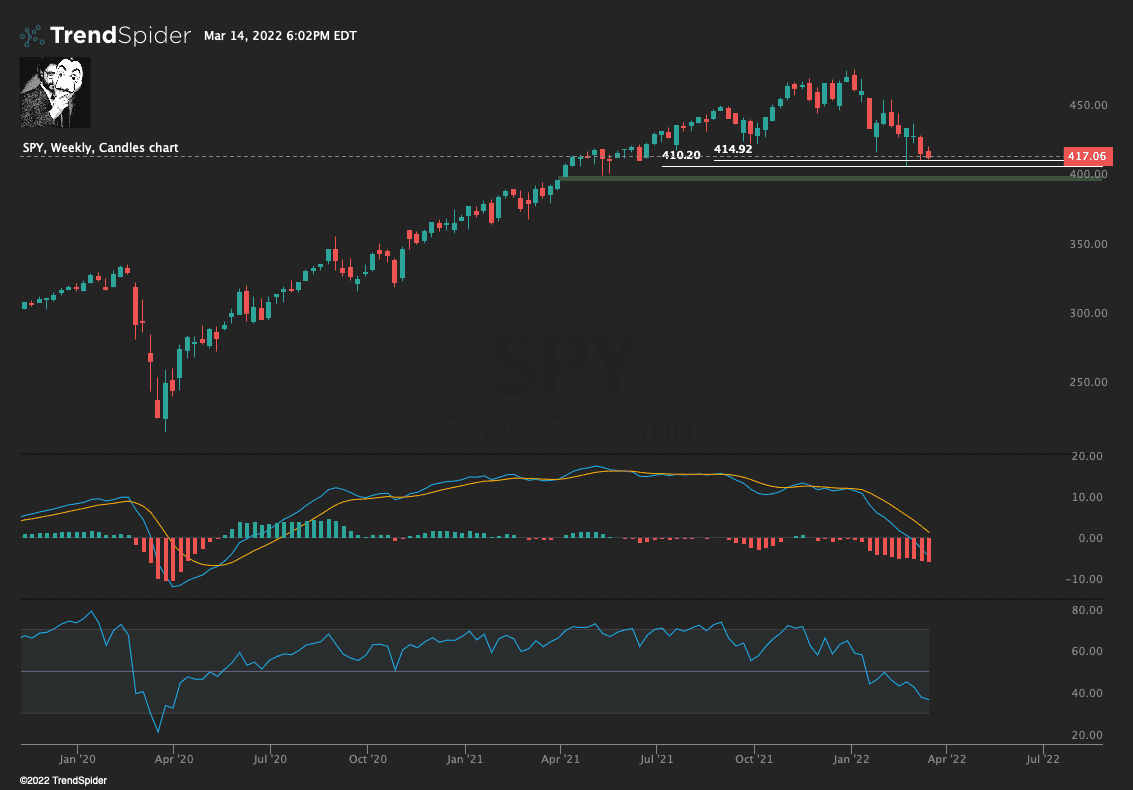Click the Jul '22 date axis label
This screenshot has height=790, width=1133.
[1044, 759]
